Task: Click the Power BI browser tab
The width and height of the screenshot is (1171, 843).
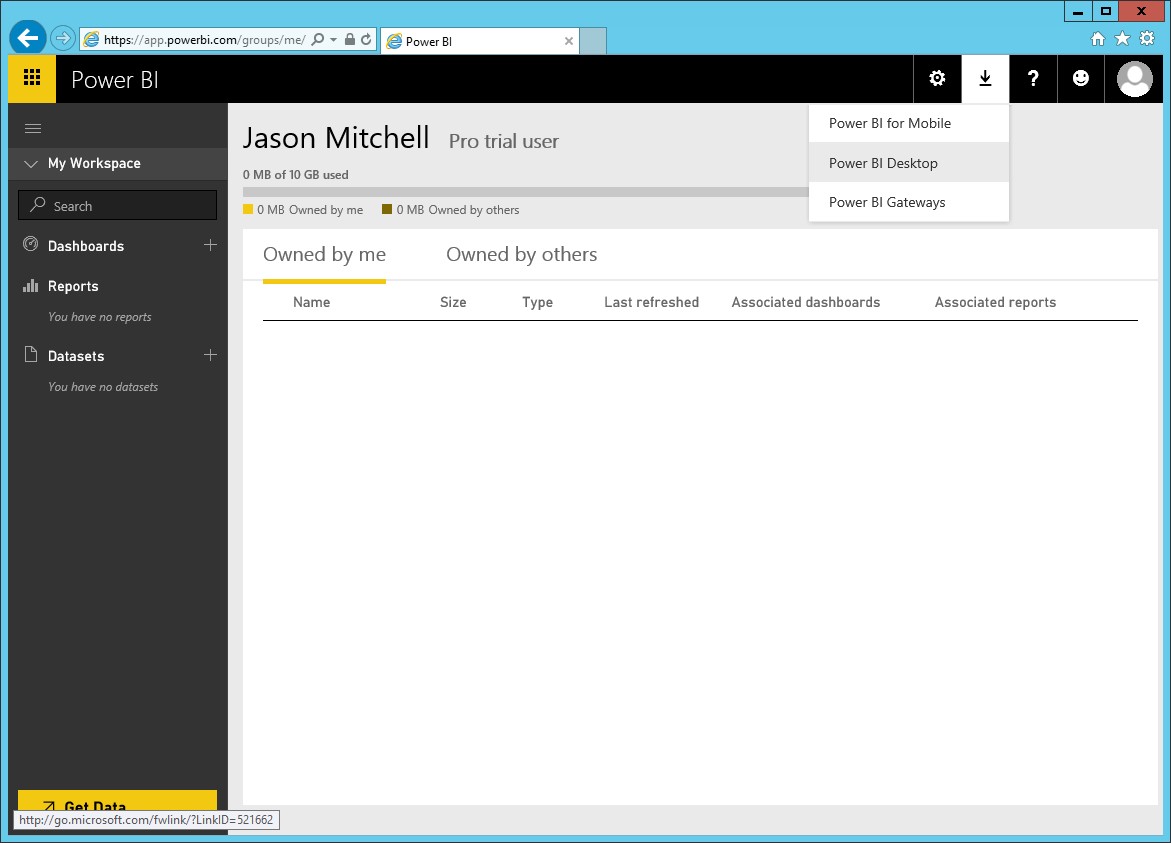Action: tap(480, 41)
